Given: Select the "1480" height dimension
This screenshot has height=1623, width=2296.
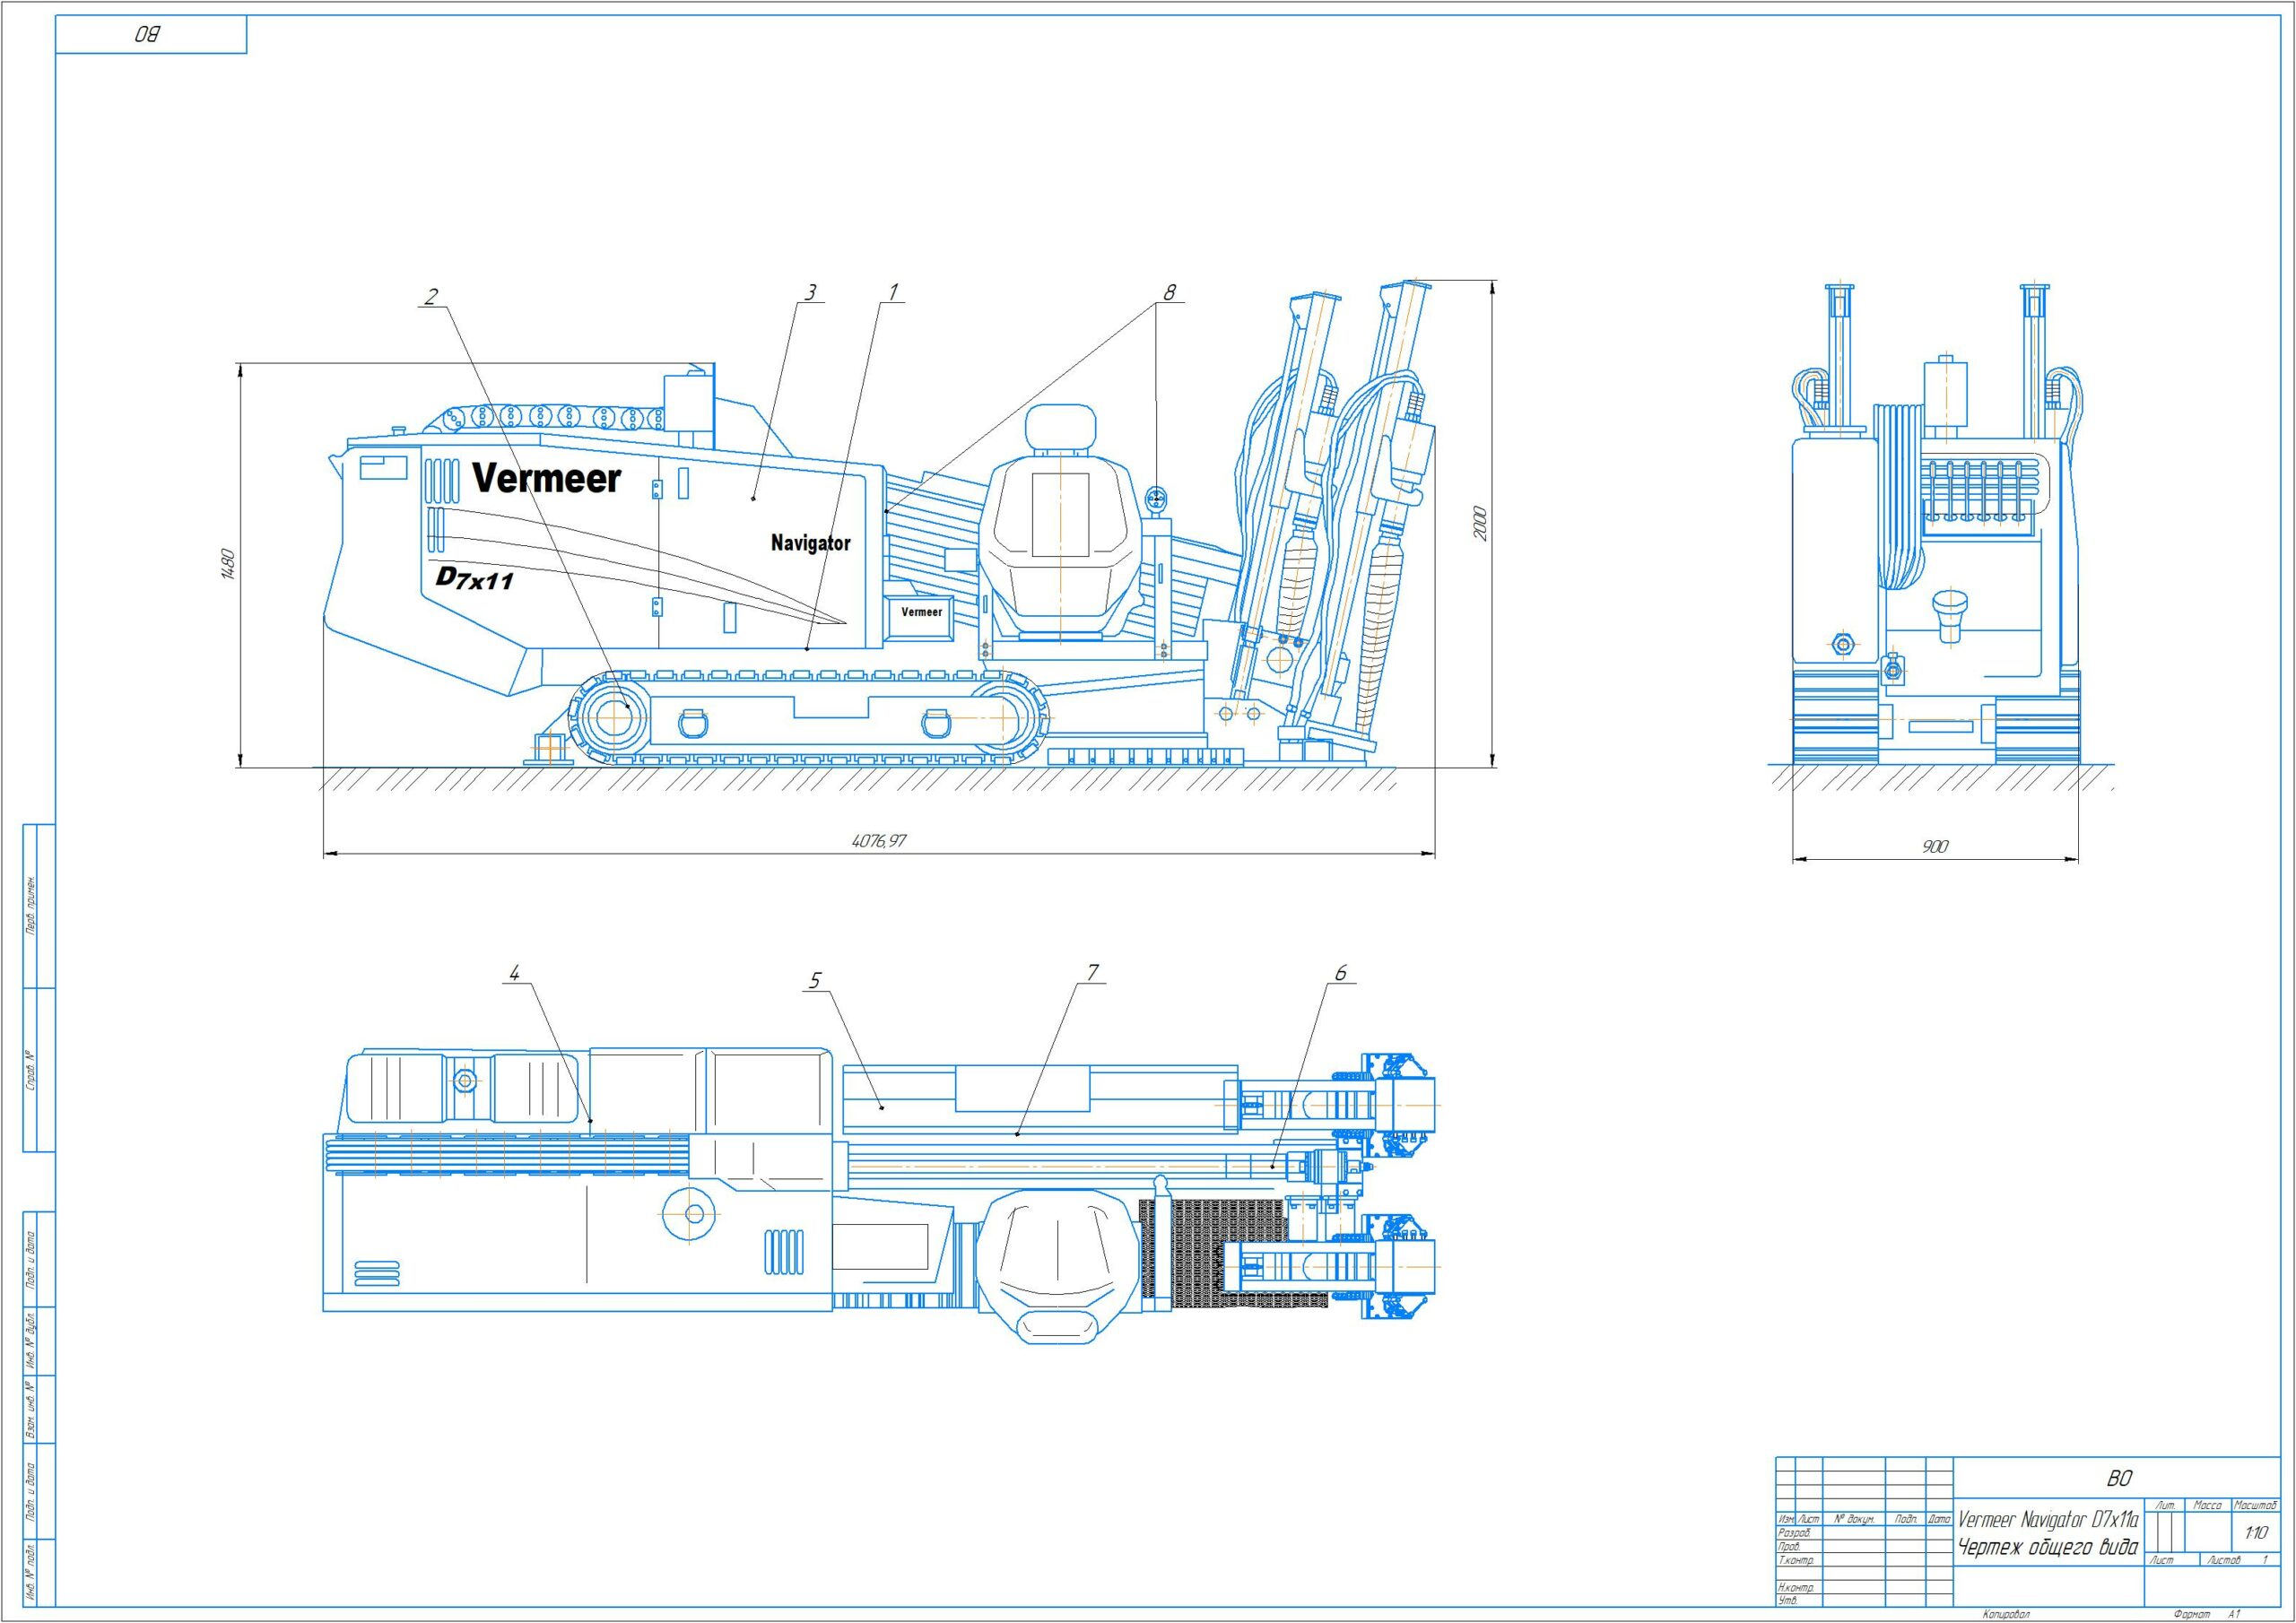Looking at the screenshot, I should coord(226,564).
